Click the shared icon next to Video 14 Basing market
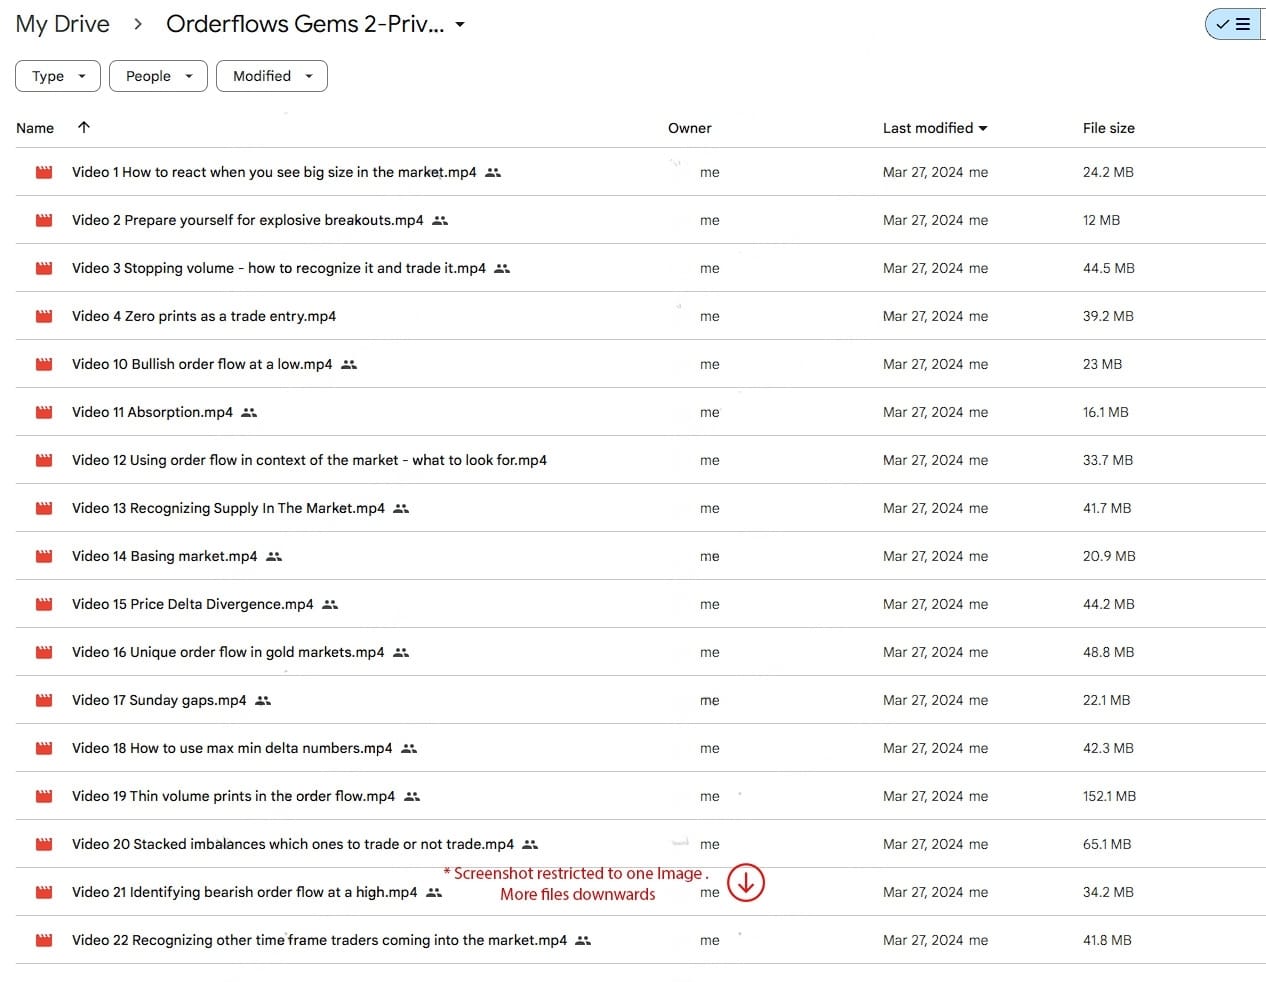Image resolution: width=1266 pixels, height=982 pixels. point(274,556)
